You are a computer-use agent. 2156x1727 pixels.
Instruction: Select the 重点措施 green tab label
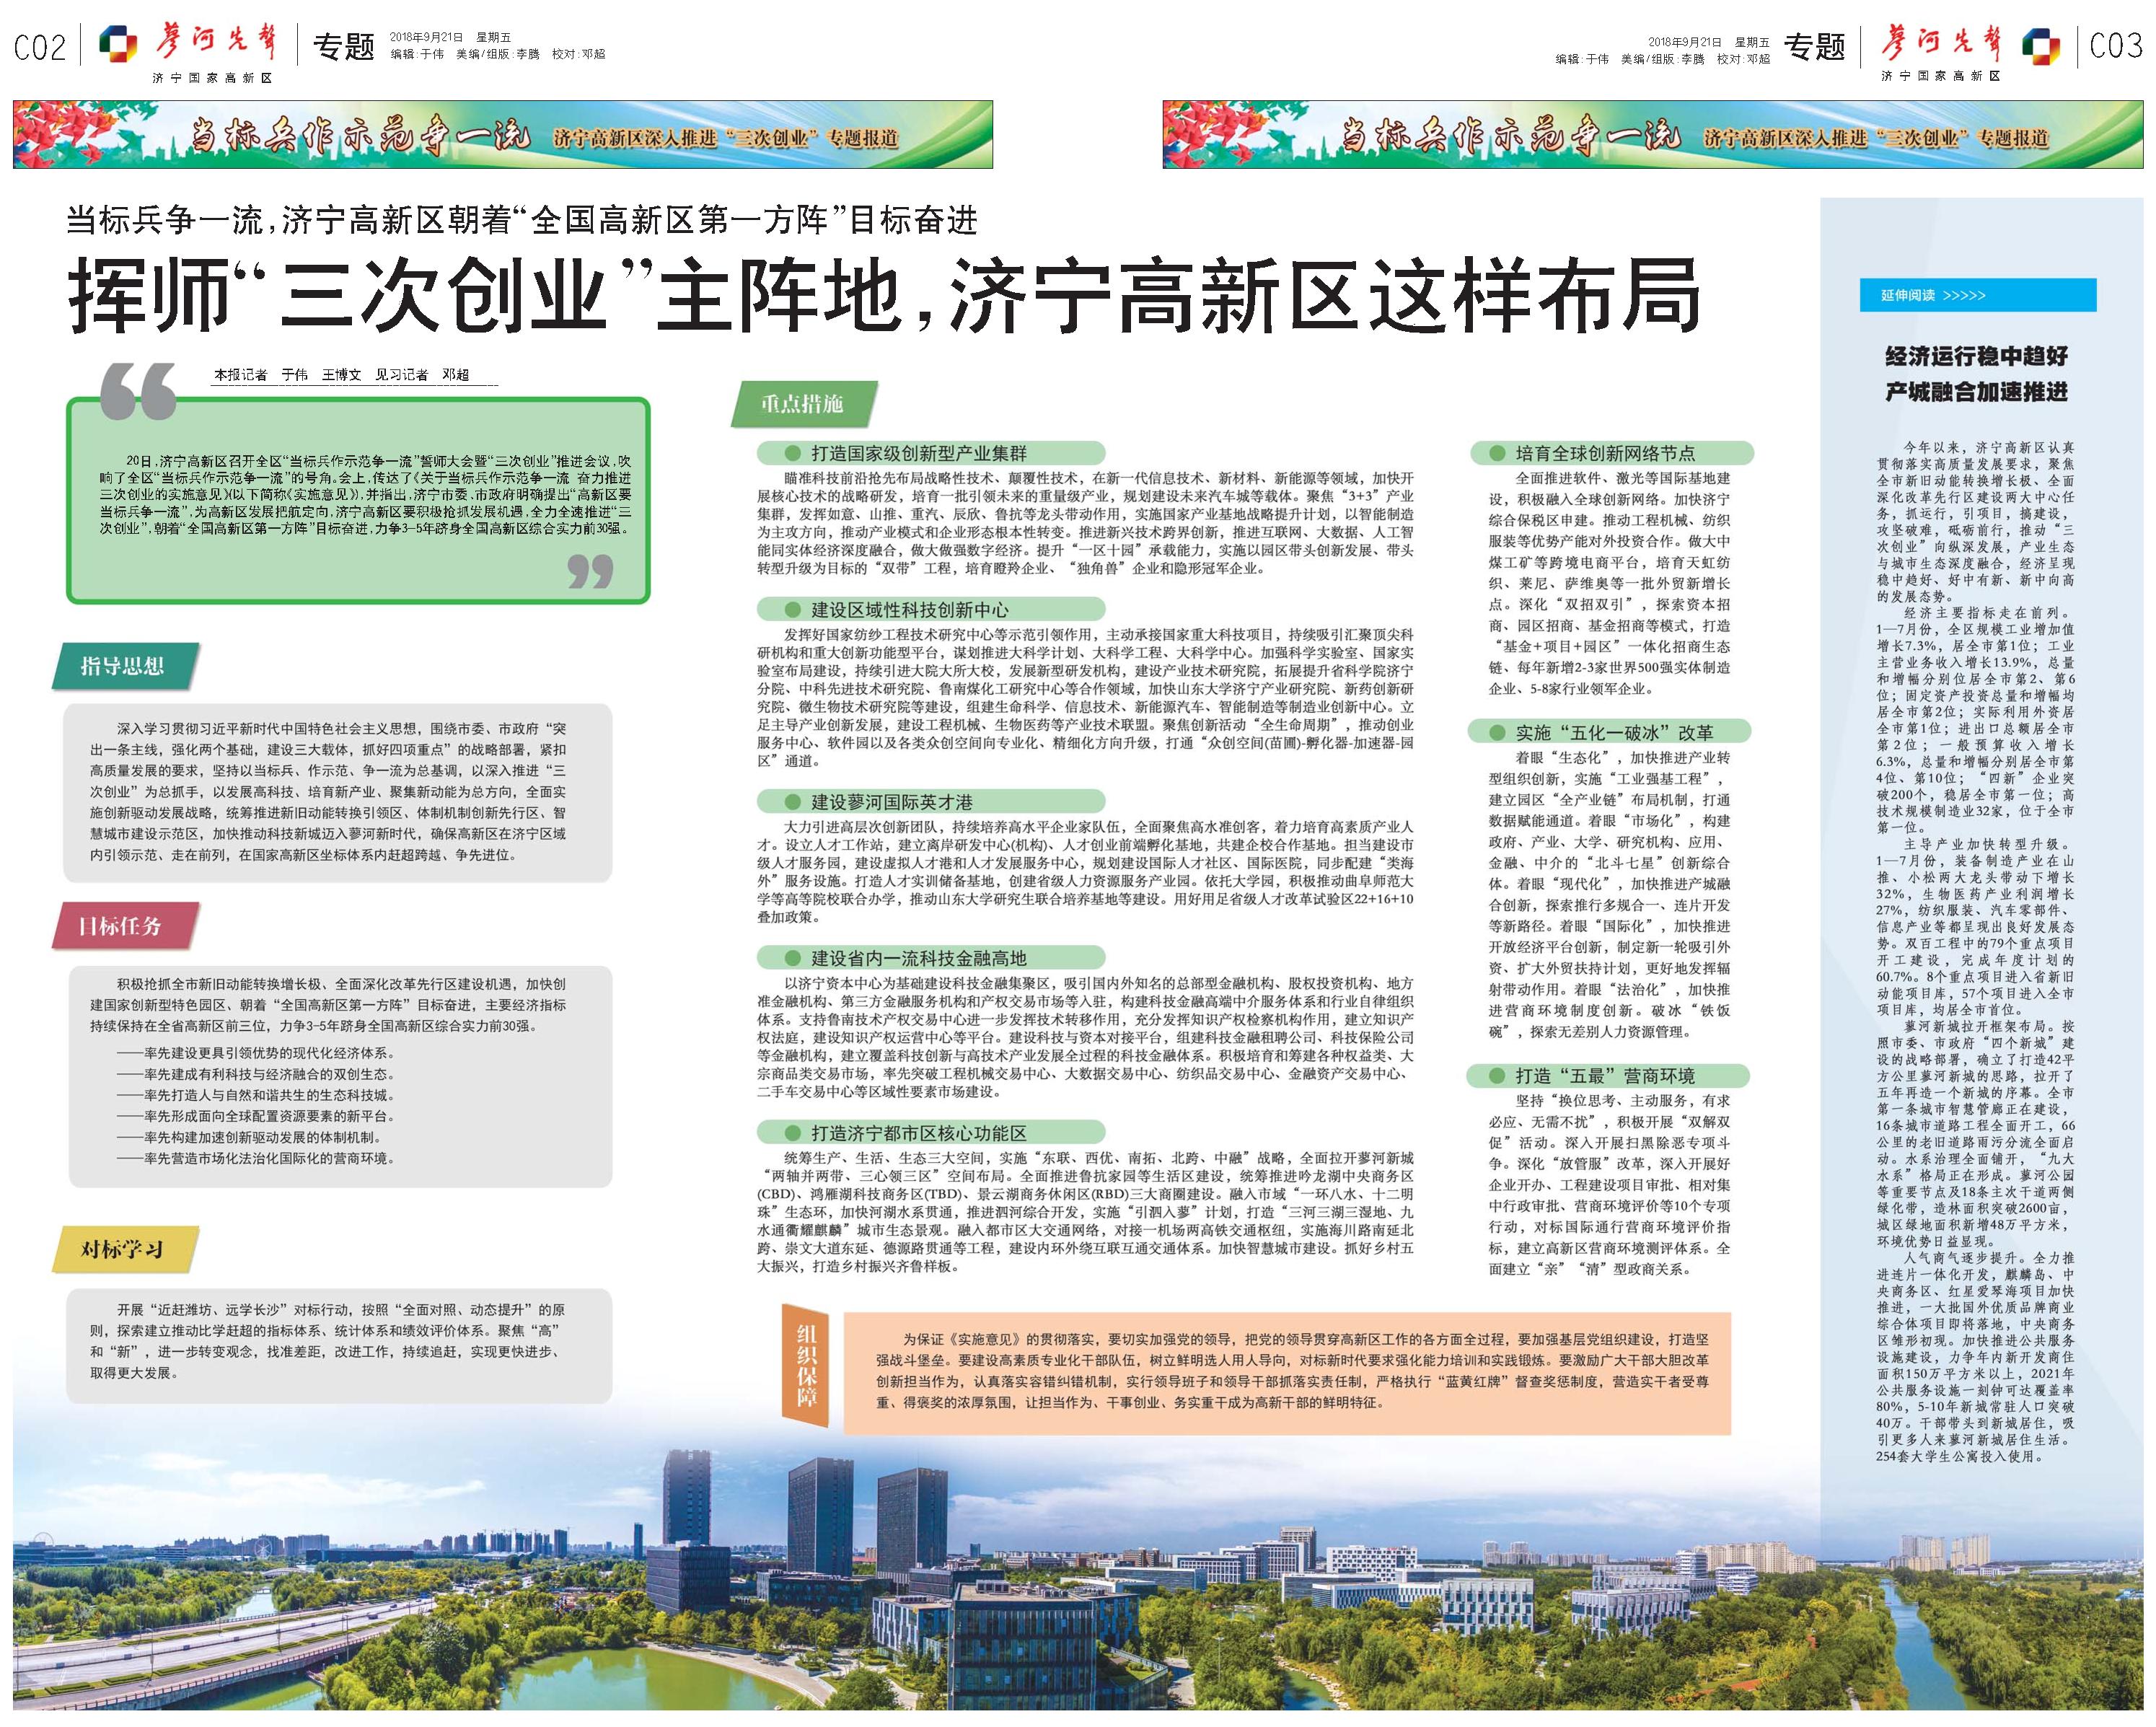click(802, 404)
